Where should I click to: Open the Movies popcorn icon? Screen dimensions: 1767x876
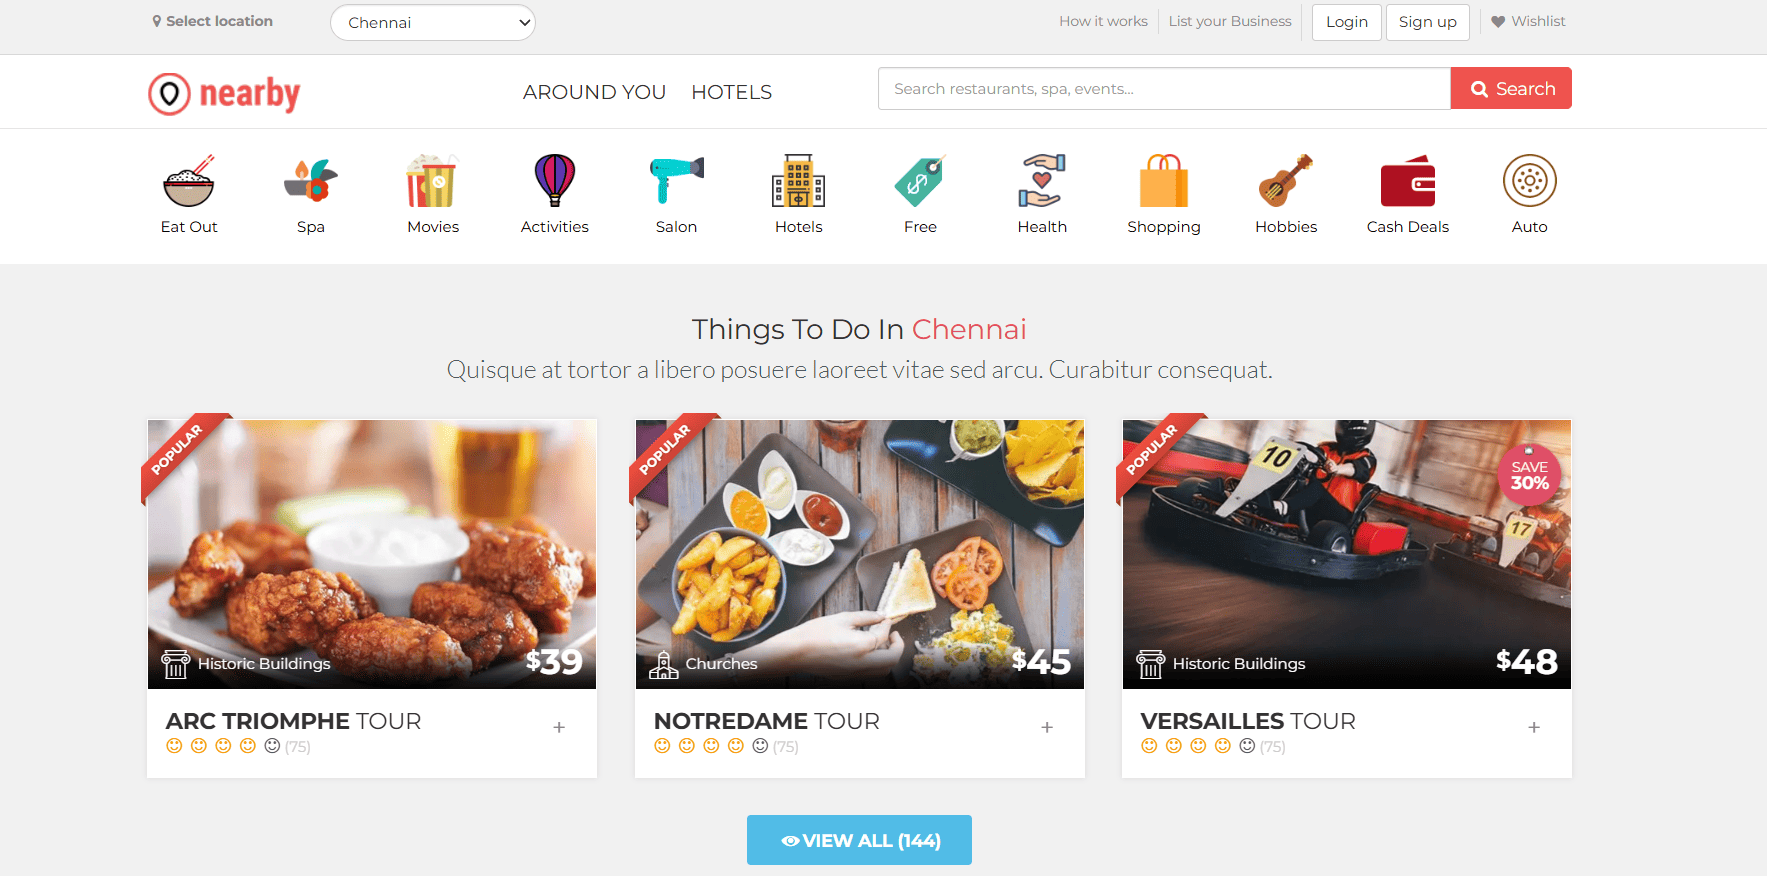[433, 181]
